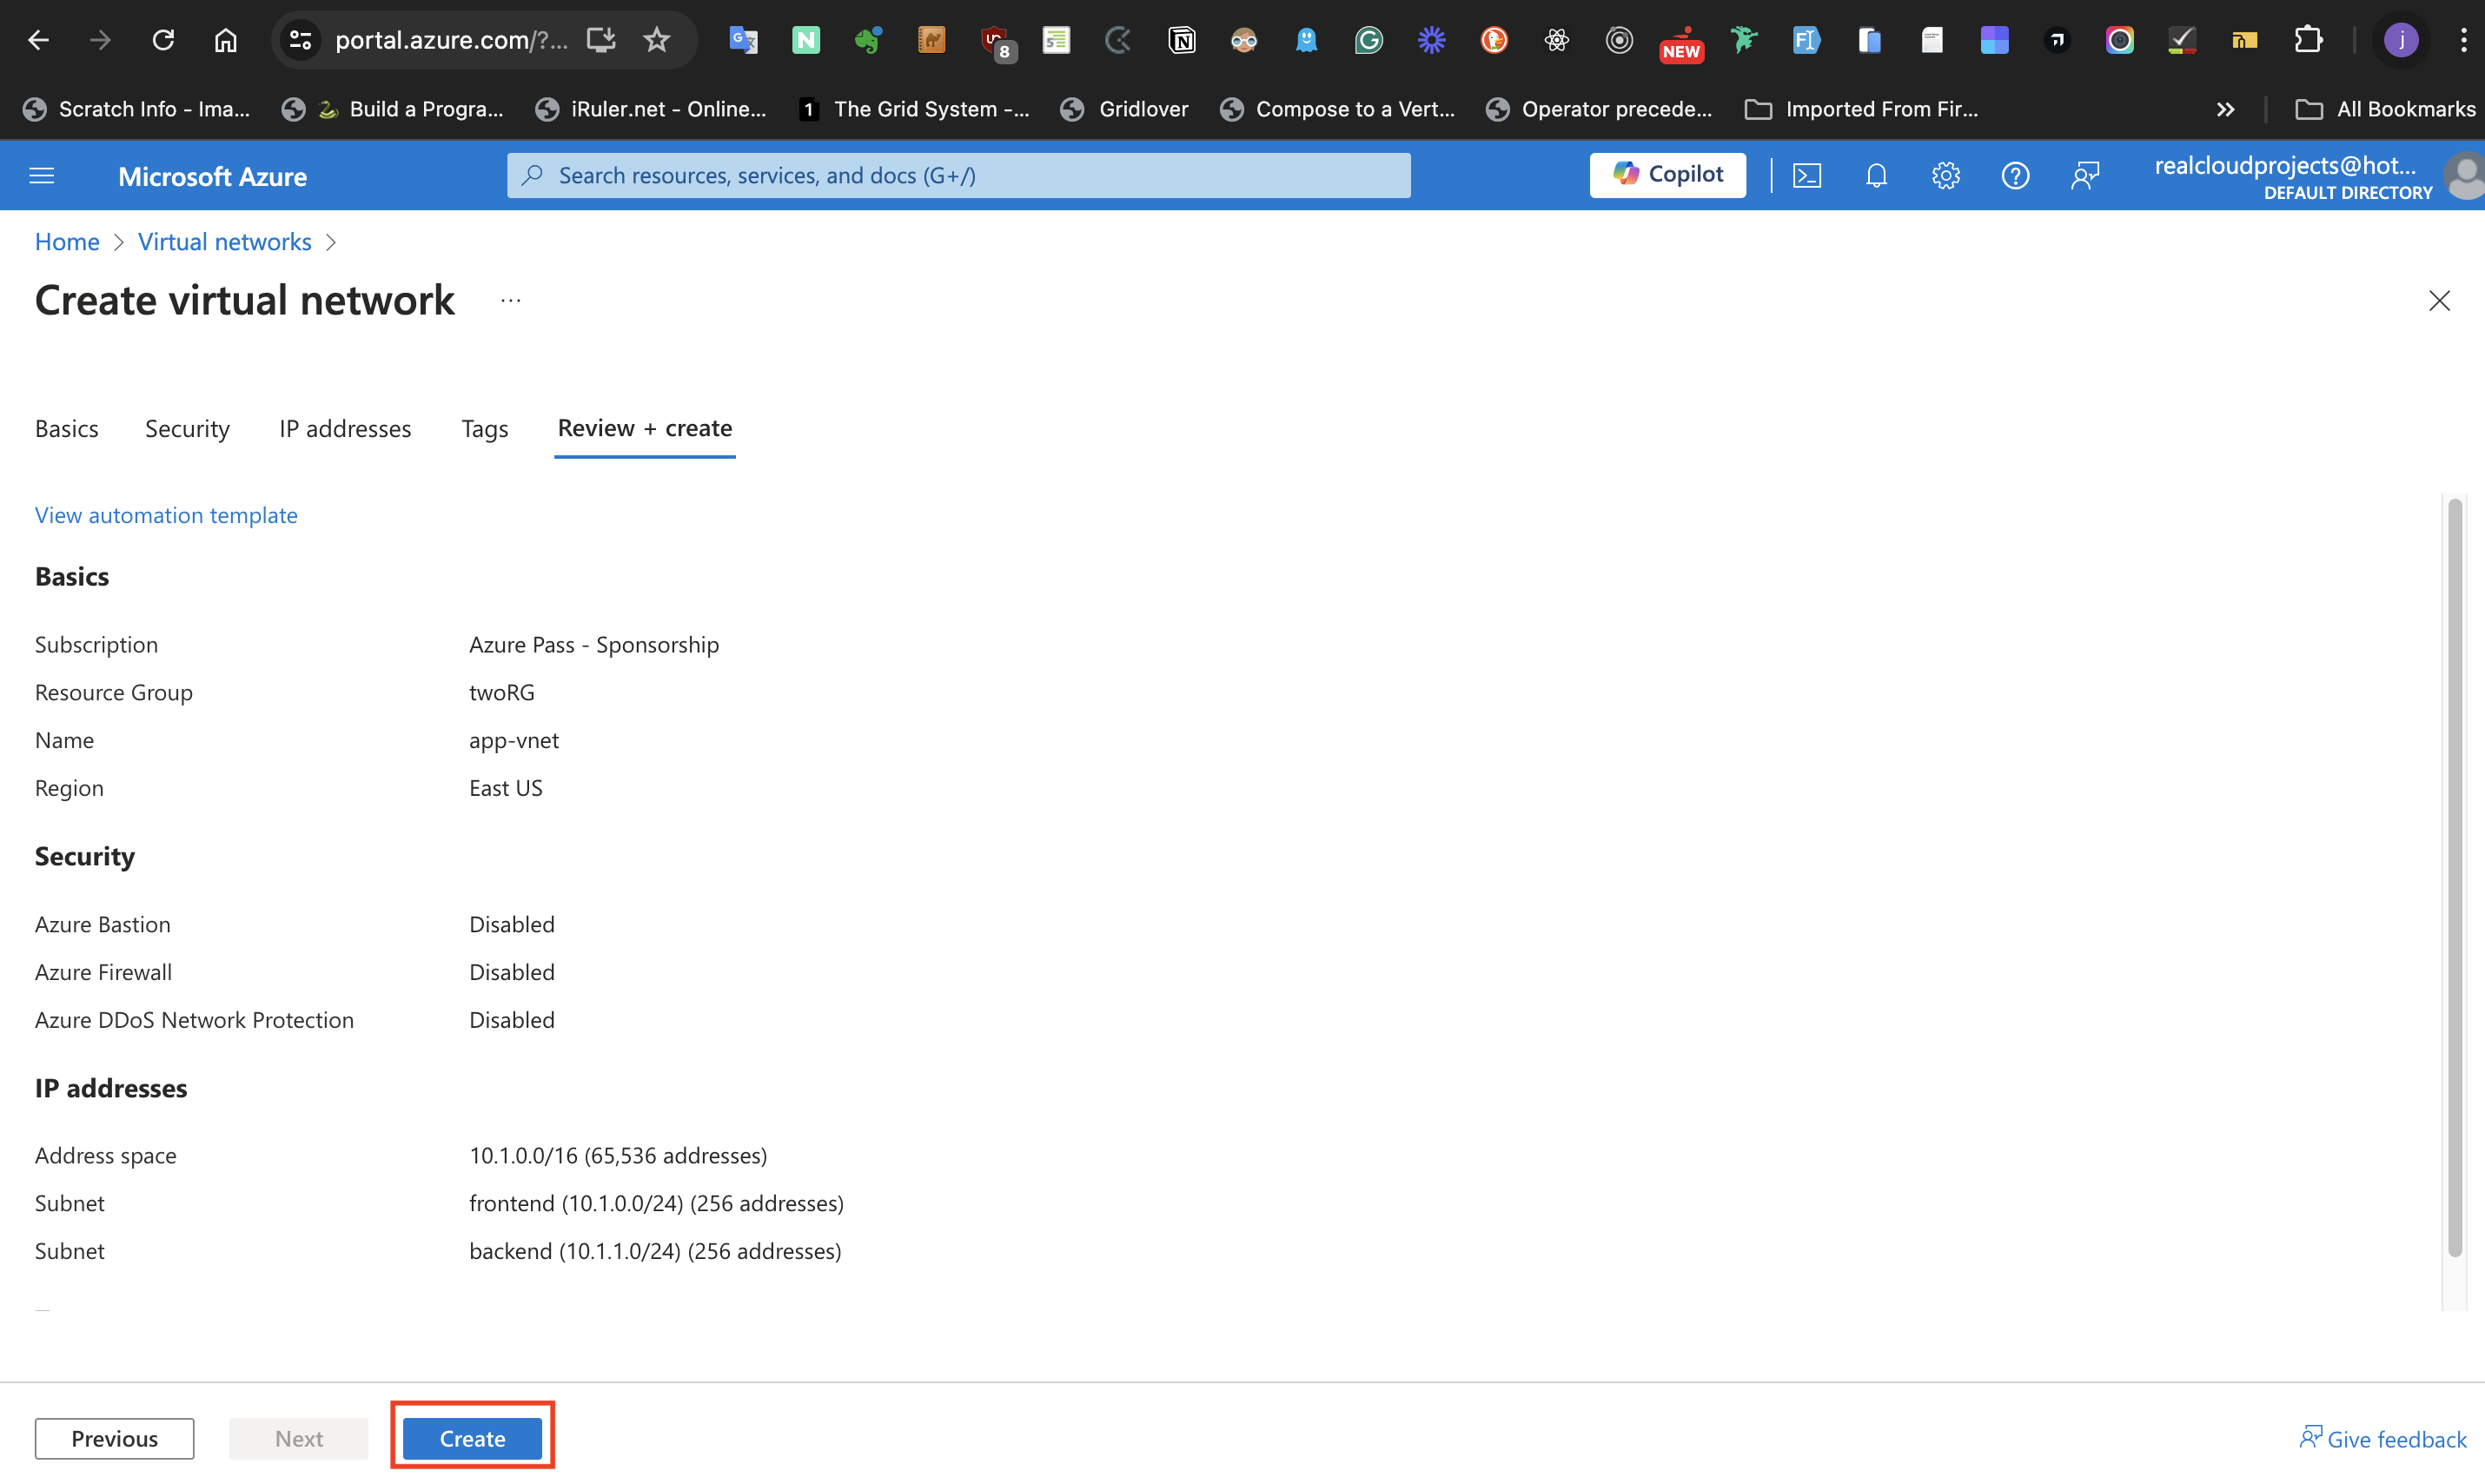
Task: Open Cloud Shell from the header
Action: tap(1806, 176)
